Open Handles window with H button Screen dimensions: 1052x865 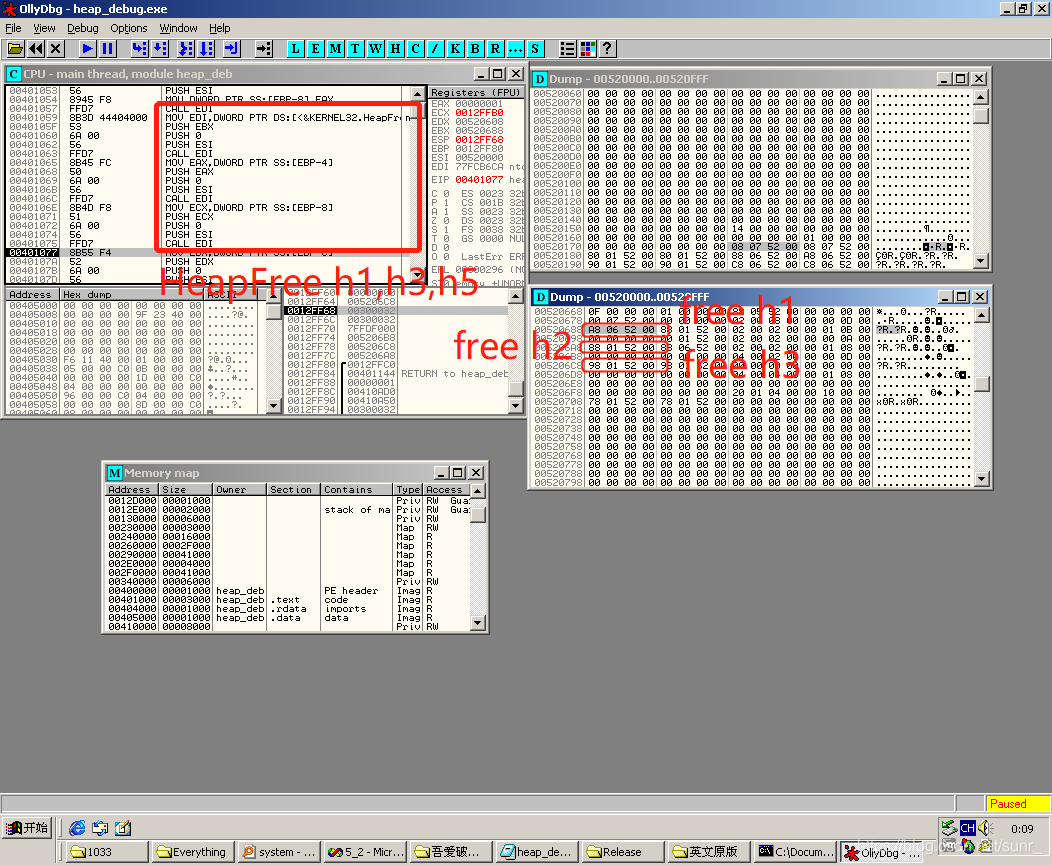[395, 48]
